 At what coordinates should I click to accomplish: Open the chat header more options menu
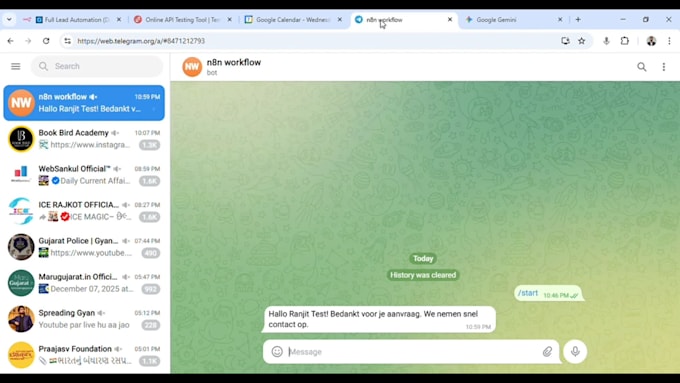click(664, 67)
